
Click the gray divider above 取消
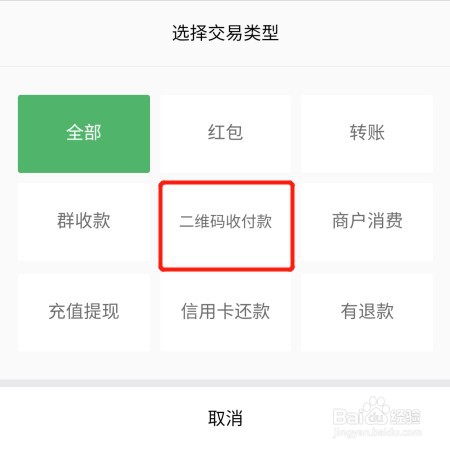225,383
